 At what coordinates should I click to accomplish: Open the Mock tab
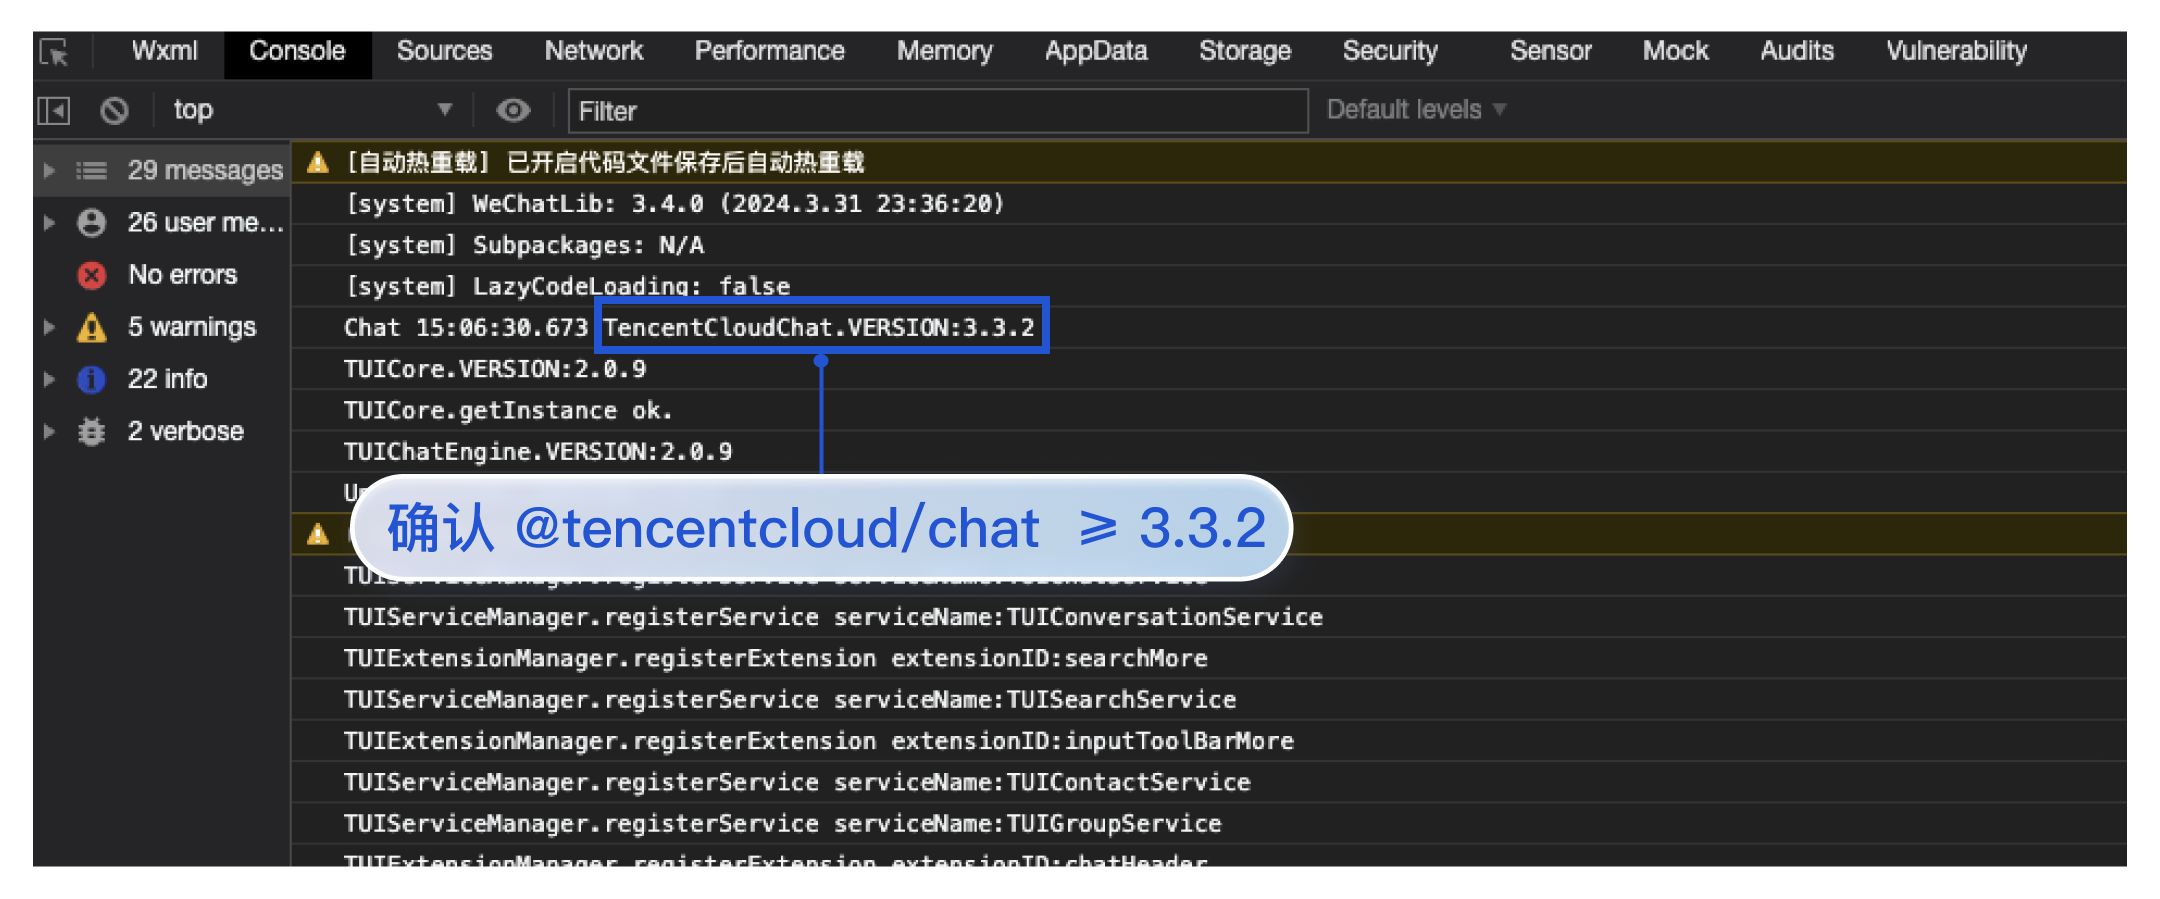1676,52
